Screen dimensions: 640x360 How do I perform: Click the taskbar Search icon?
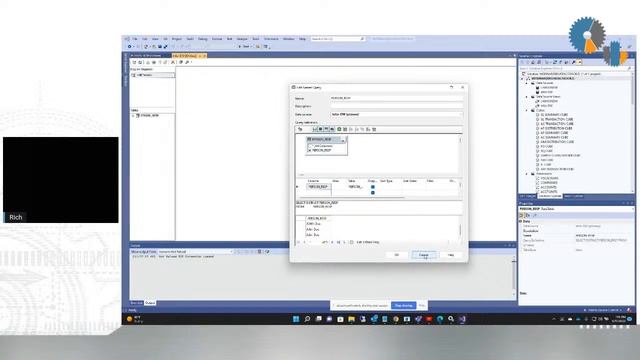pos(307,319)
